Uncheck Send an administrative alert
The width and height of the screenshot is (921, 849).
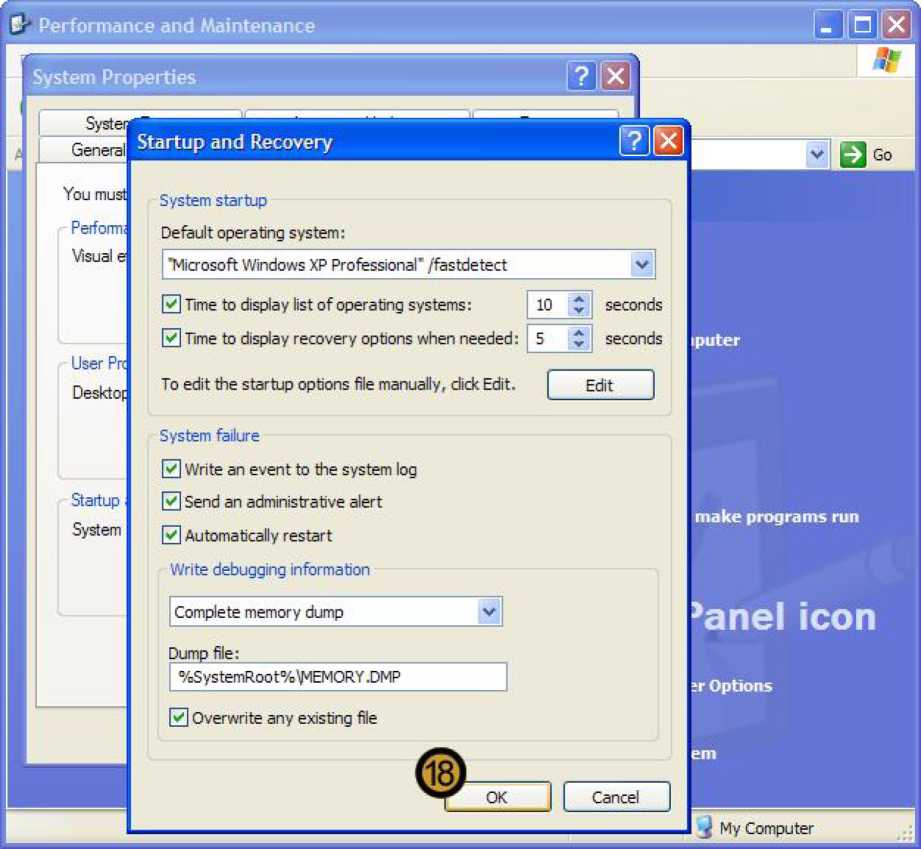171,501
